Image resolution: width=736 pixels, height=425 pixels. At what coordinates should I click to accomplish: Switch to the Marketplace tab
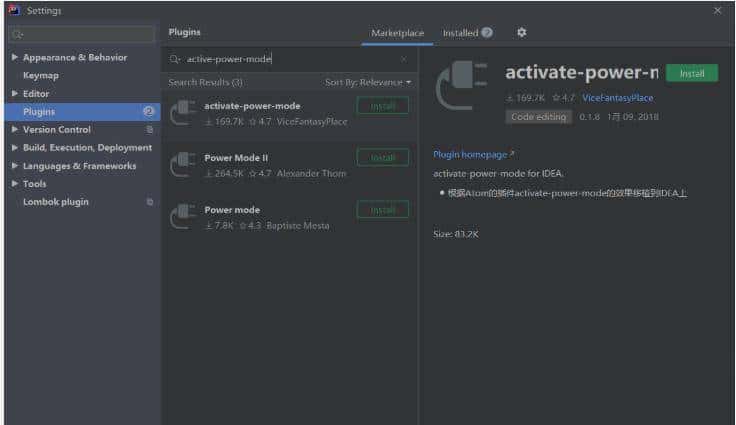tap(397, 33)
